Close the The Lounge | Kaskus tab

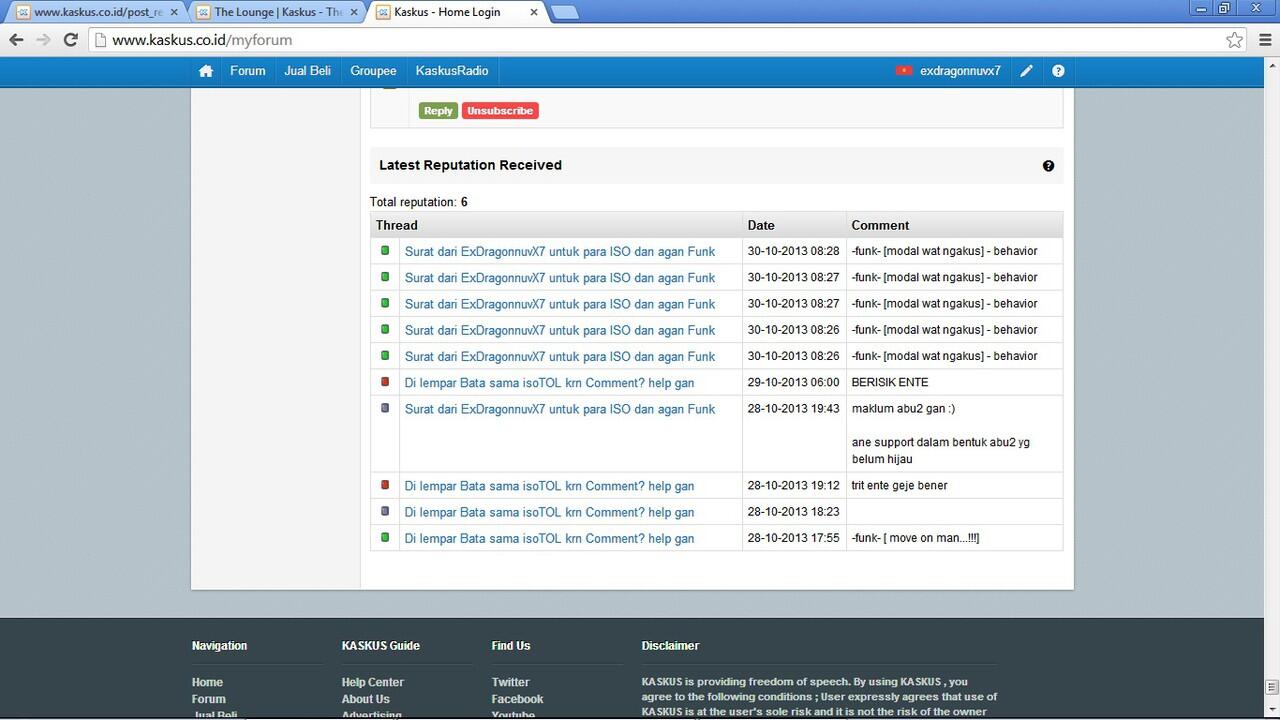click(353, 12)
